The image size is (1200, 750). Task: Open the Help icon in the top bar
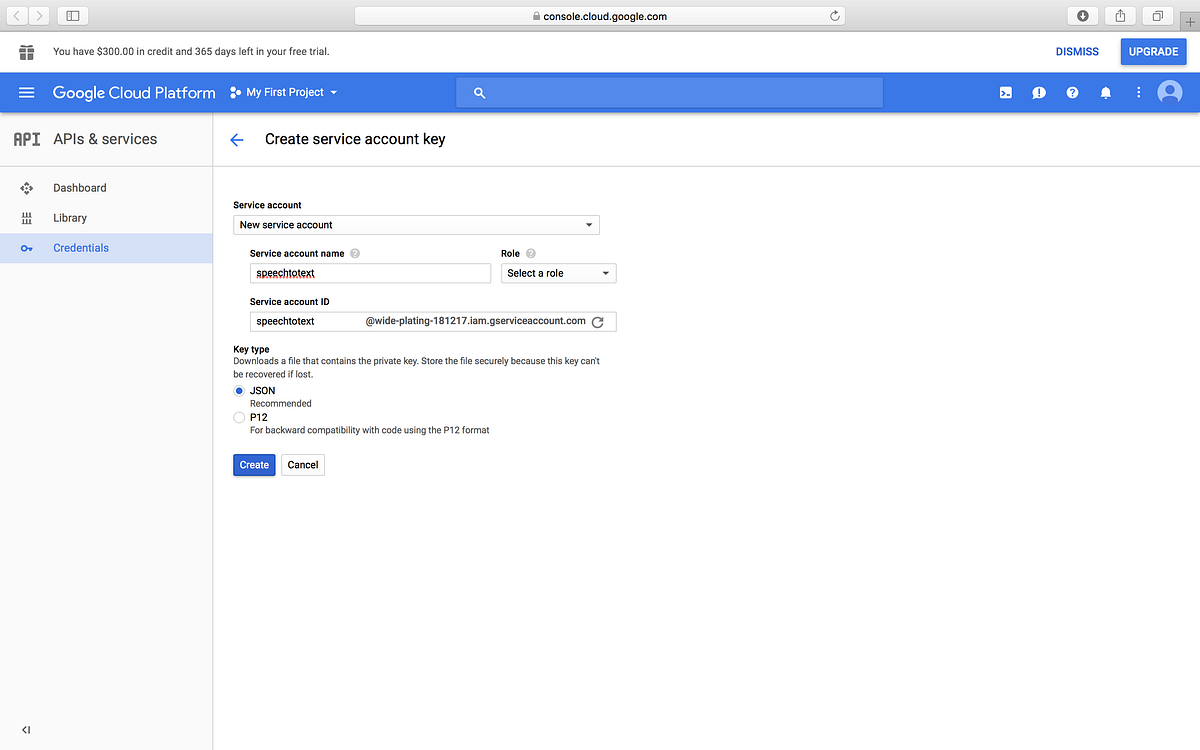click(x=1072, y=92)
